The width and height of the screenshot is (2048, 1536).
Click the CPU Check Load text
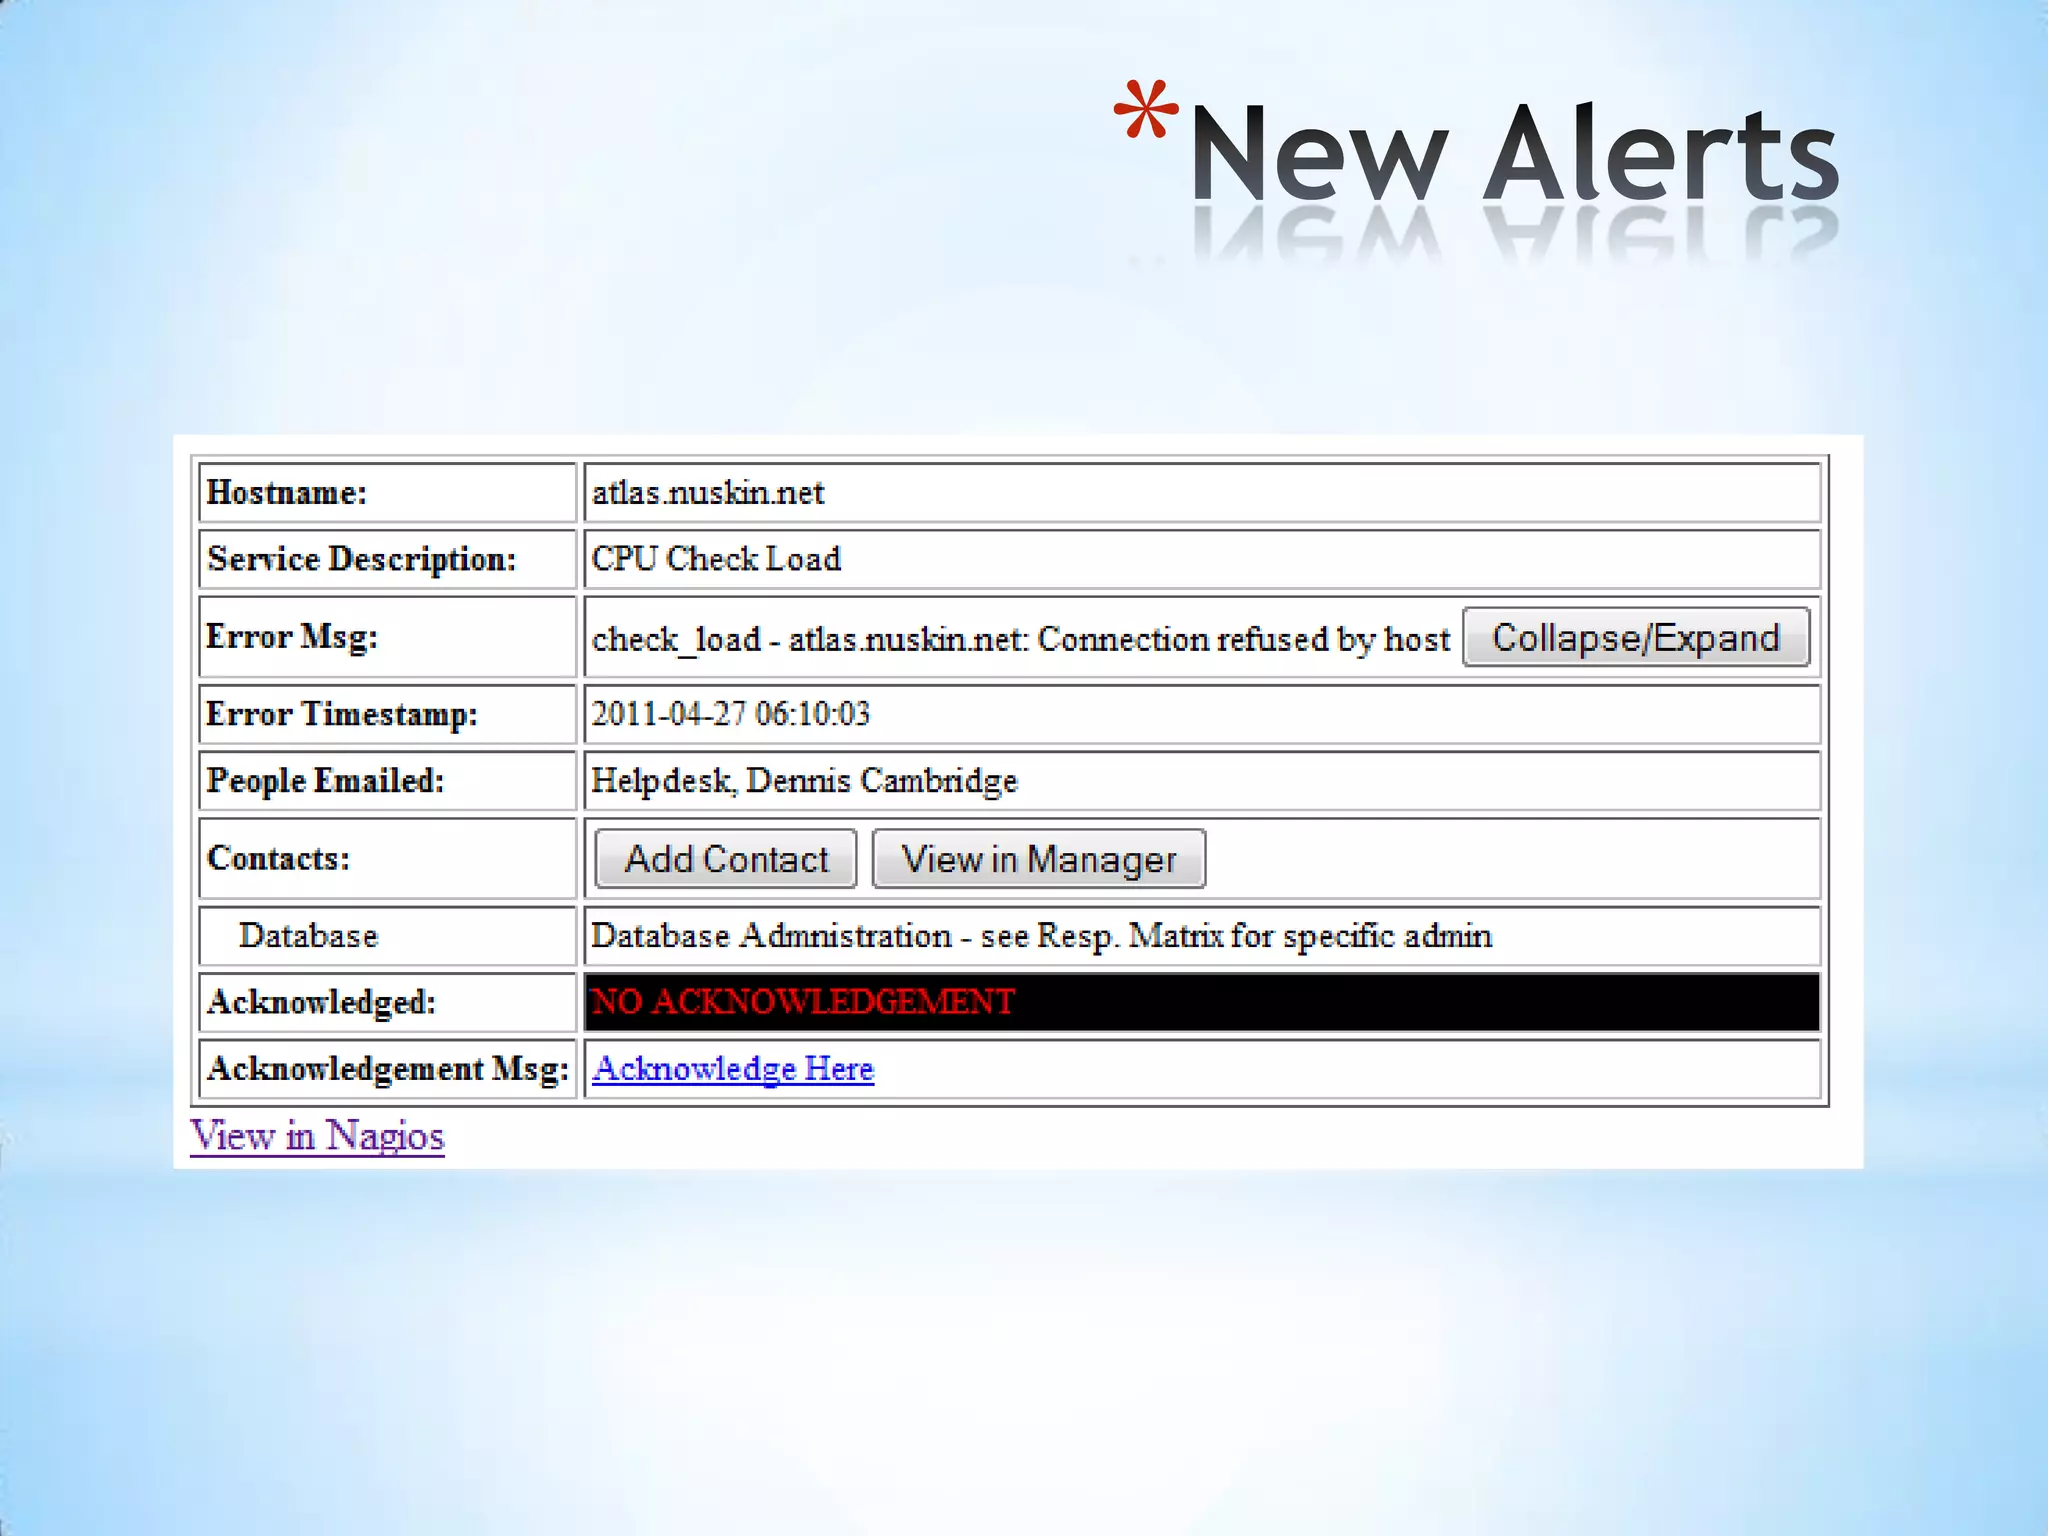[716, 559]
